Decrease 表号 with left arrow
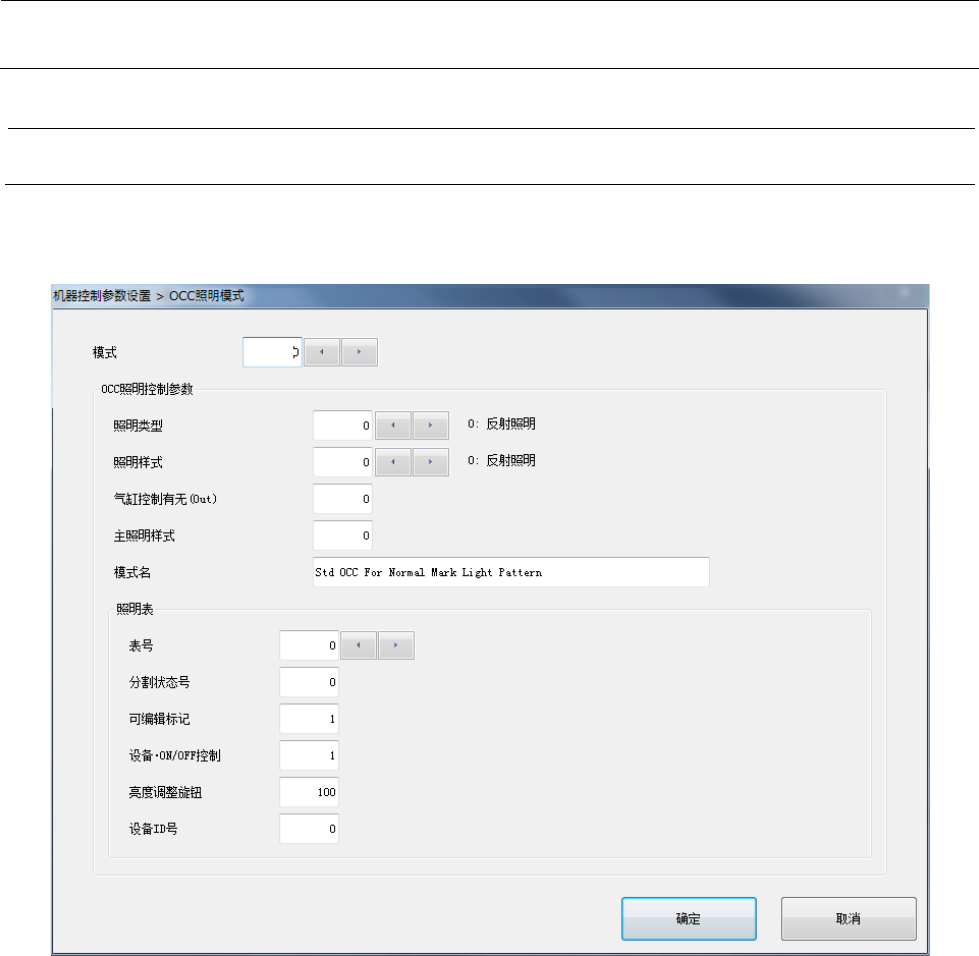 [358, 646]
